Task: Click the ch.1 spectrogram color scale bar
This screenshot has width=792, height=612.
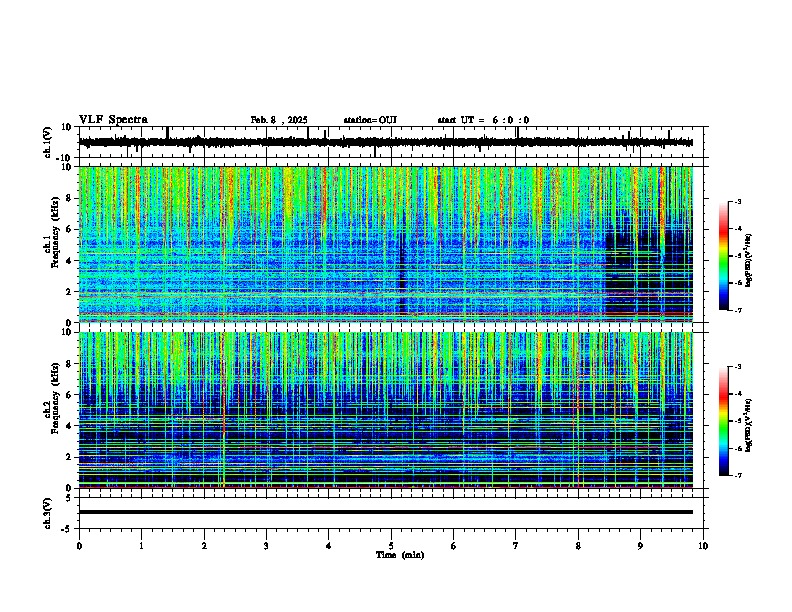Action: (x=723, y=256)
